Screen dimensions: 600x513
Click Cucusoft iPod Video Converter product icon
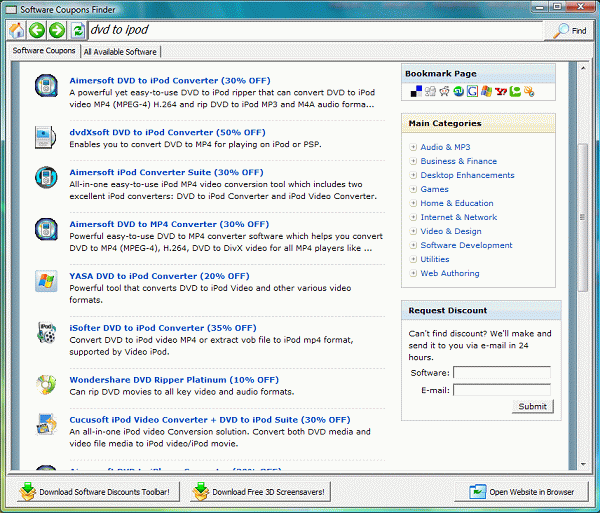click(46, 424)
